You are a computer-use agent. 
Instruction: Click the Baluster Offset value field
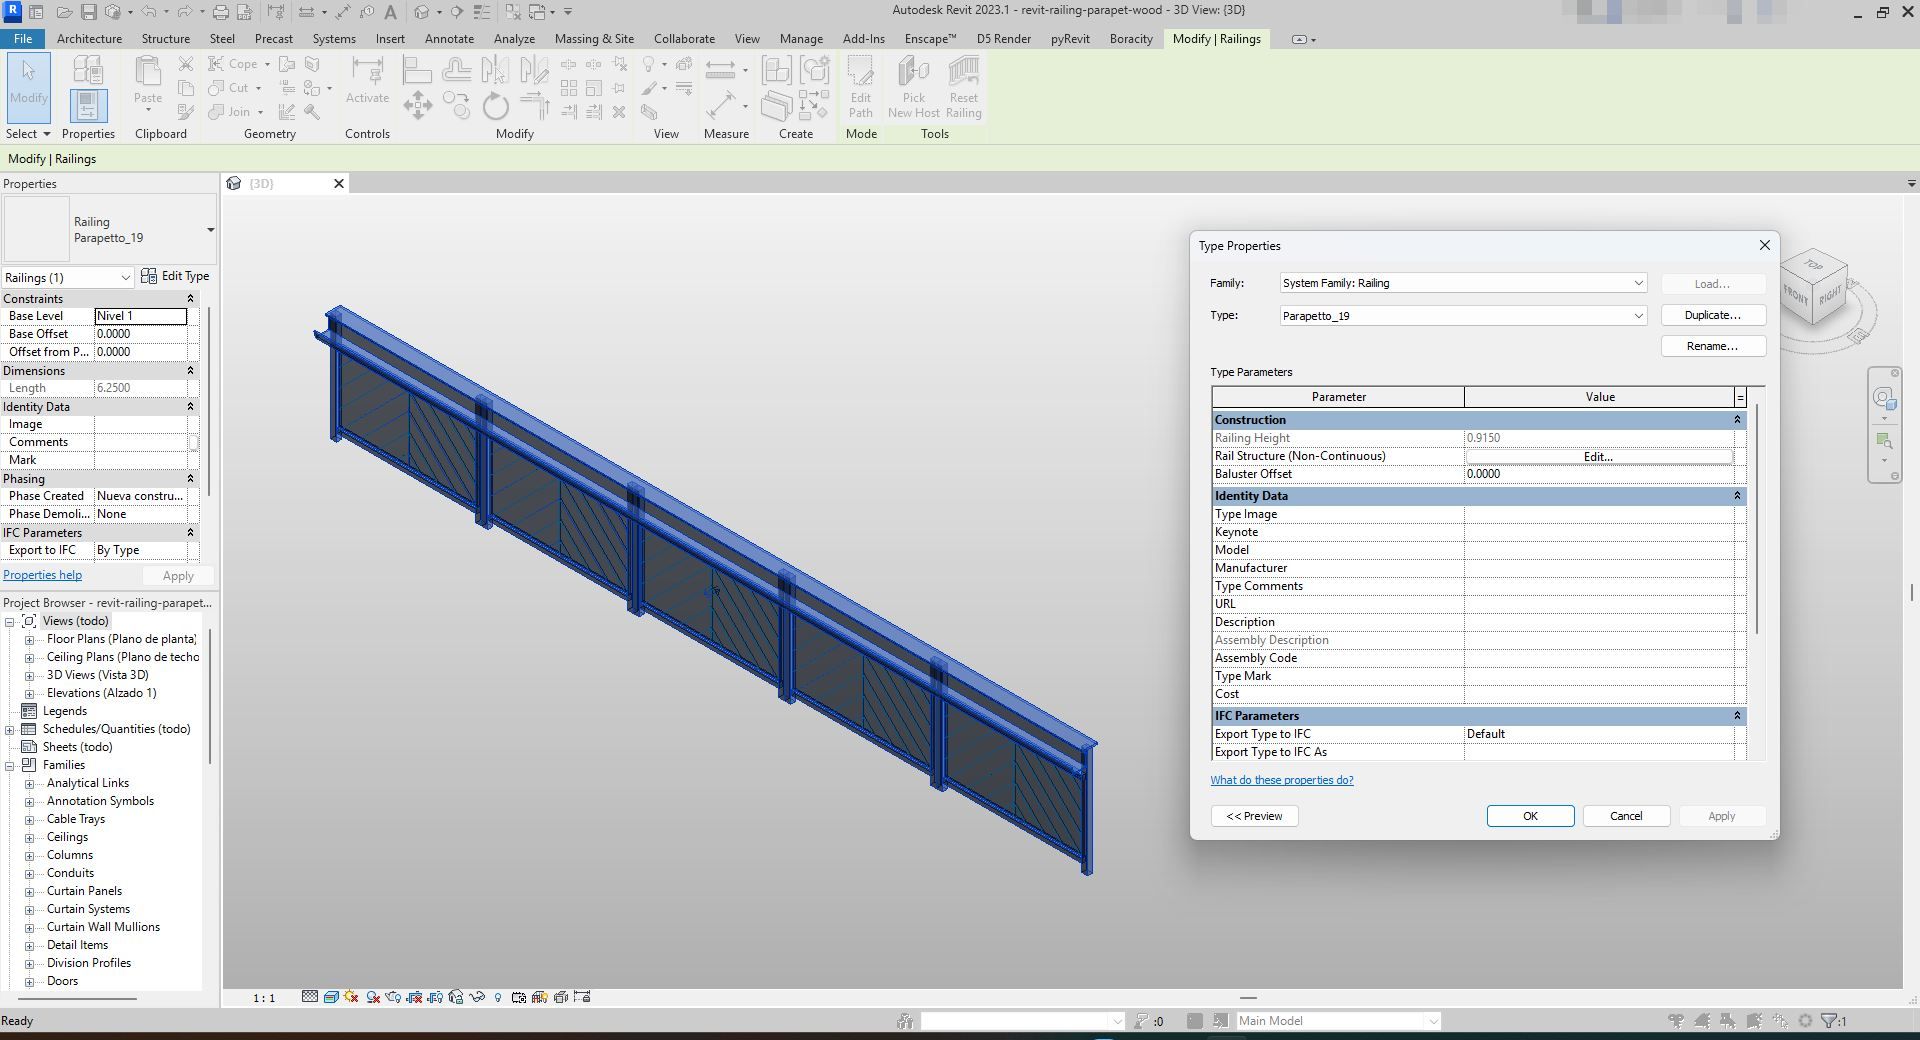click(1598, 474)
